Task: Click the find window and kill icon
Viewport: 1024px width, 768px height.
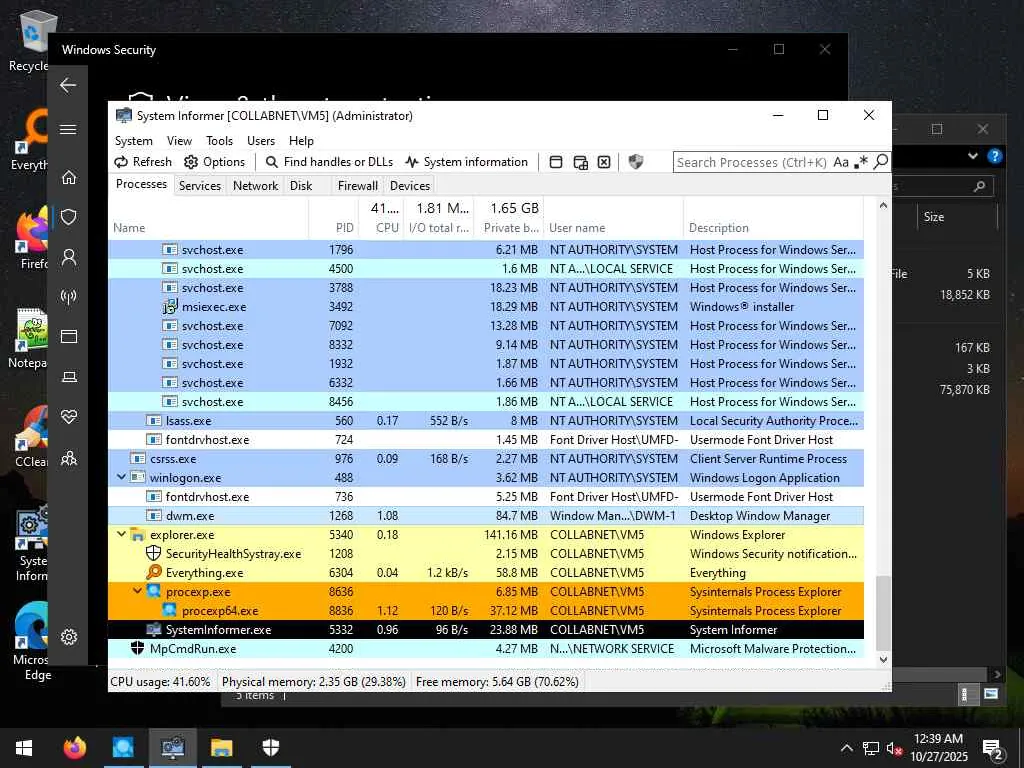Action: (x=604, y=162)
